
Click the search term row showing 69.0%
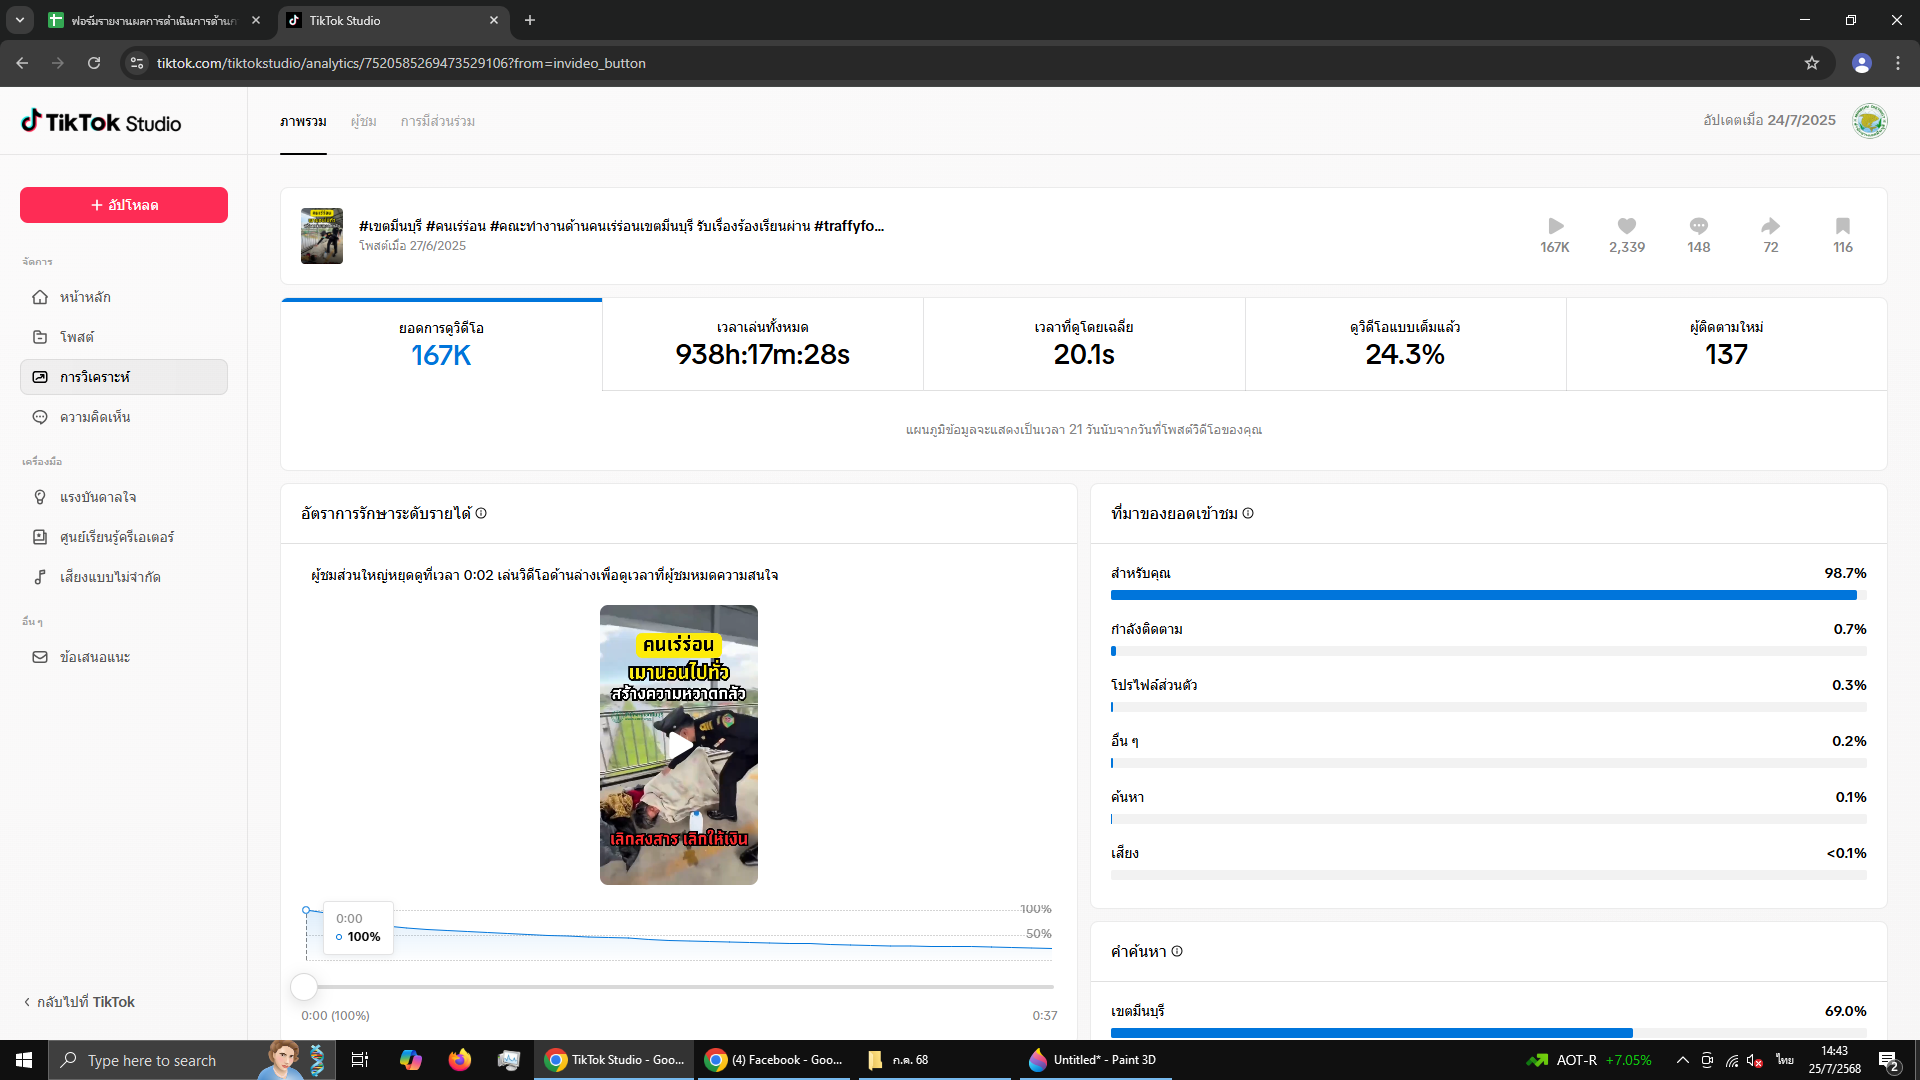click(x=1488, y=1022)
